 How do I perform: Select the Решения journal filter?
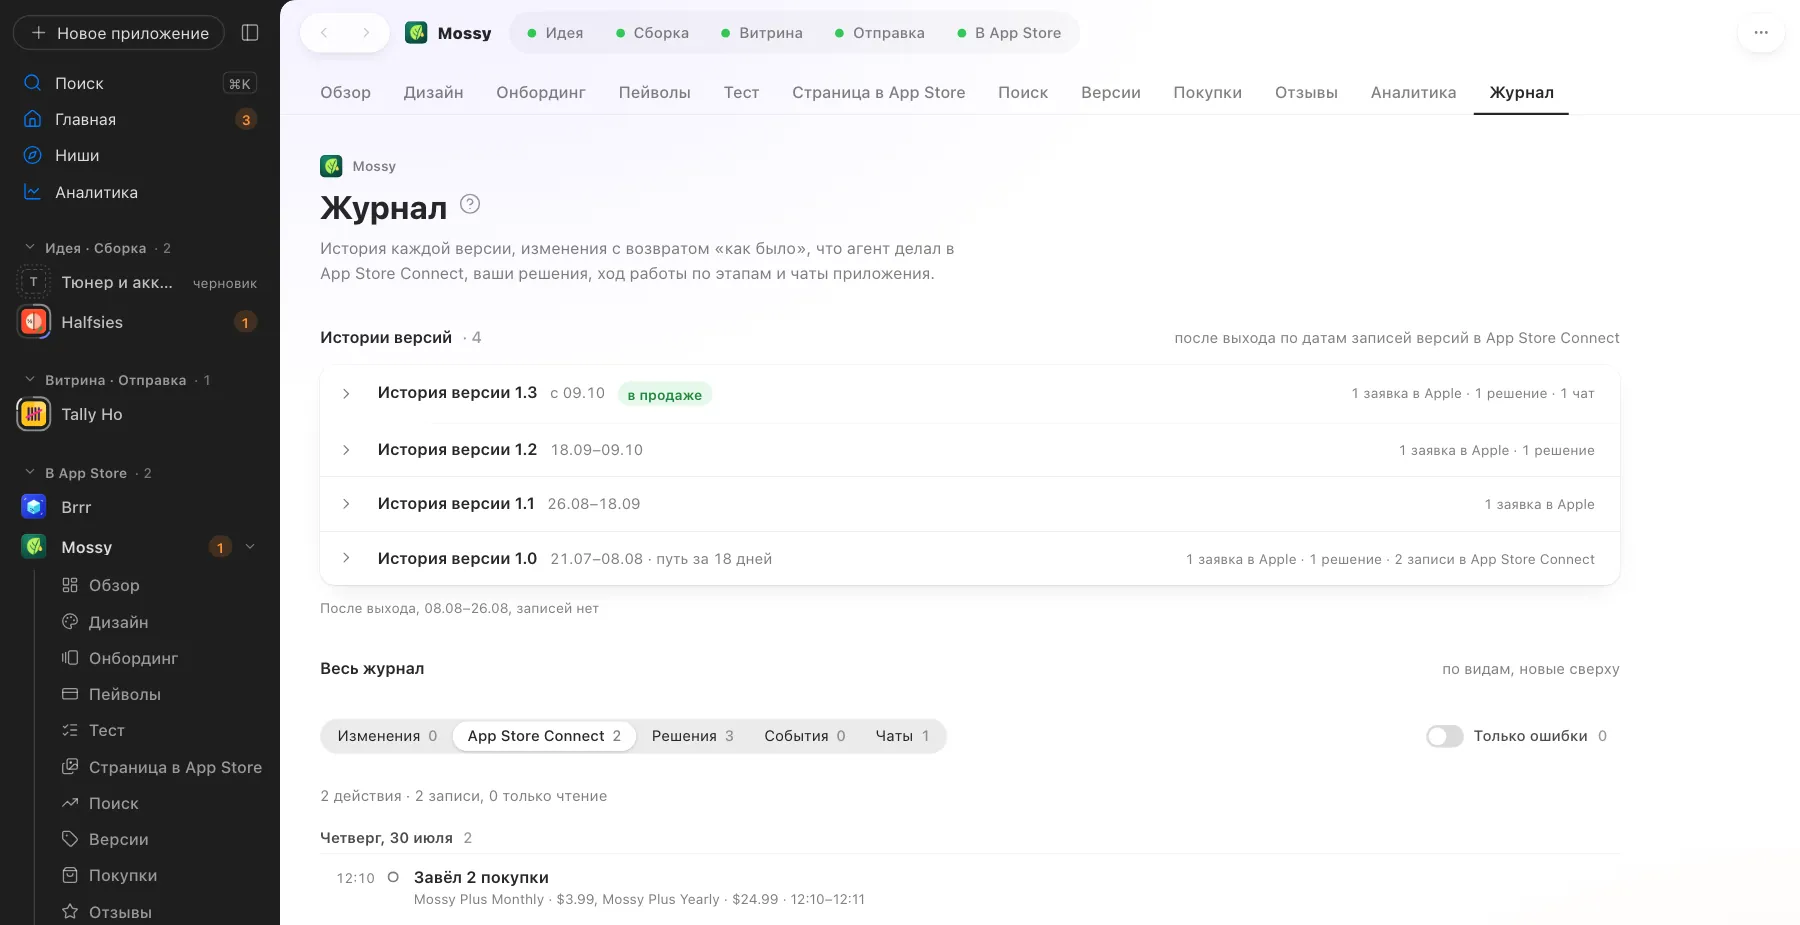click(x=692, y=736)
